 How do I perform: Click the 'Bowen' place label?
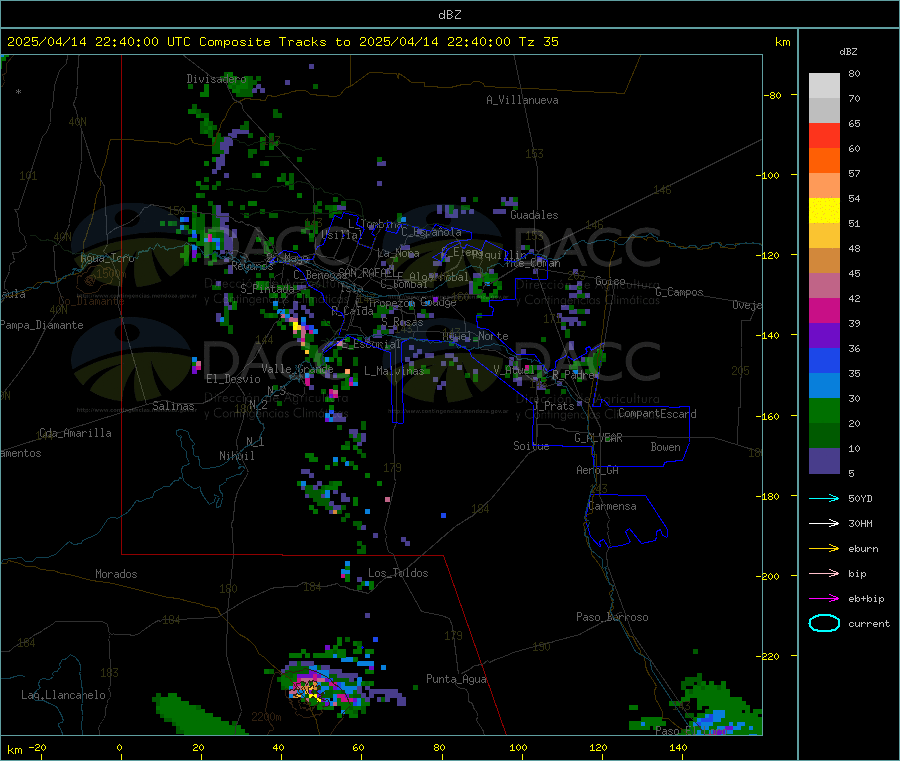(x=665, y=446)
